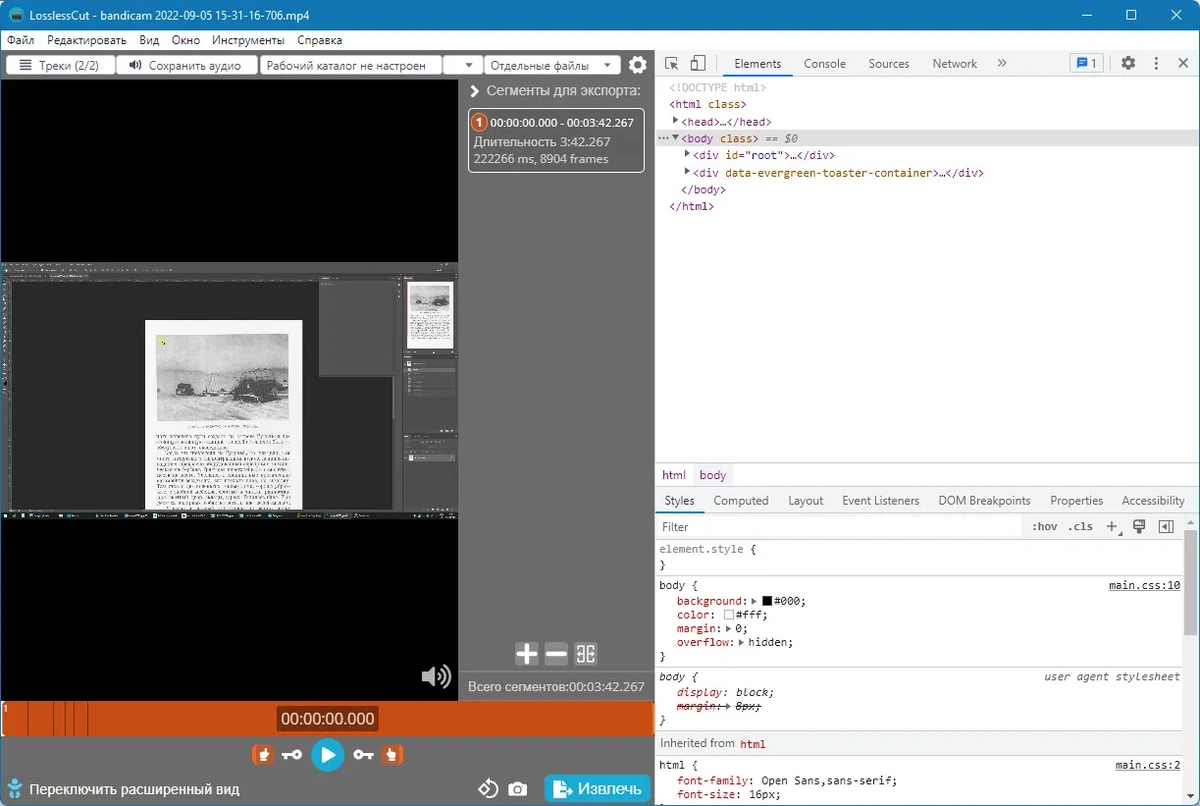Add a new segment with the plus icon
The width and height of the screenshot is (1200, 806).
pyautogui.click(x=527, y=654)
